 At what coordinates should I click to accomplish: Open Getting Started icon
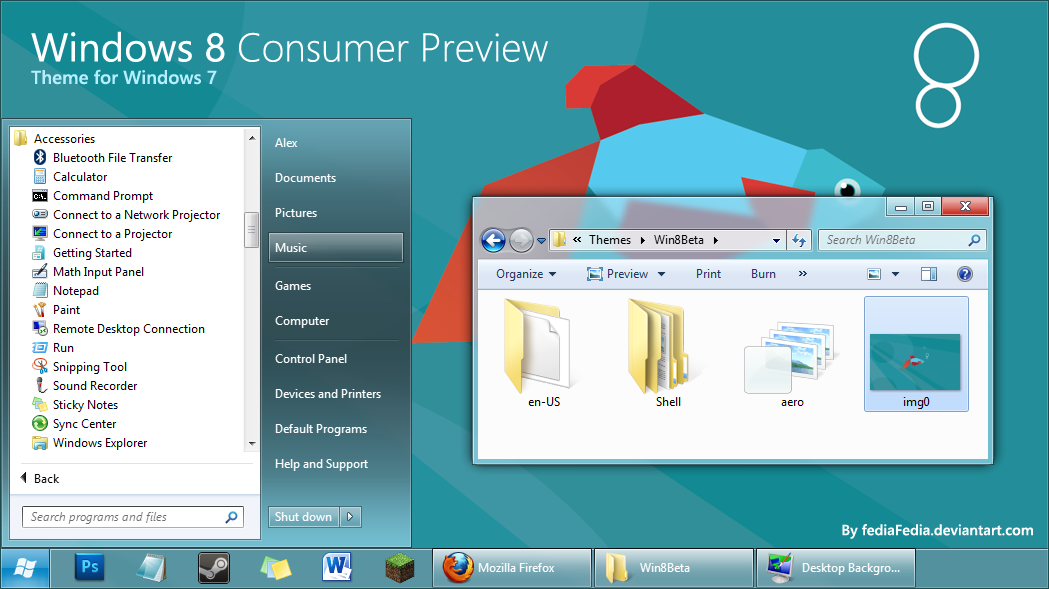point(40,253)
